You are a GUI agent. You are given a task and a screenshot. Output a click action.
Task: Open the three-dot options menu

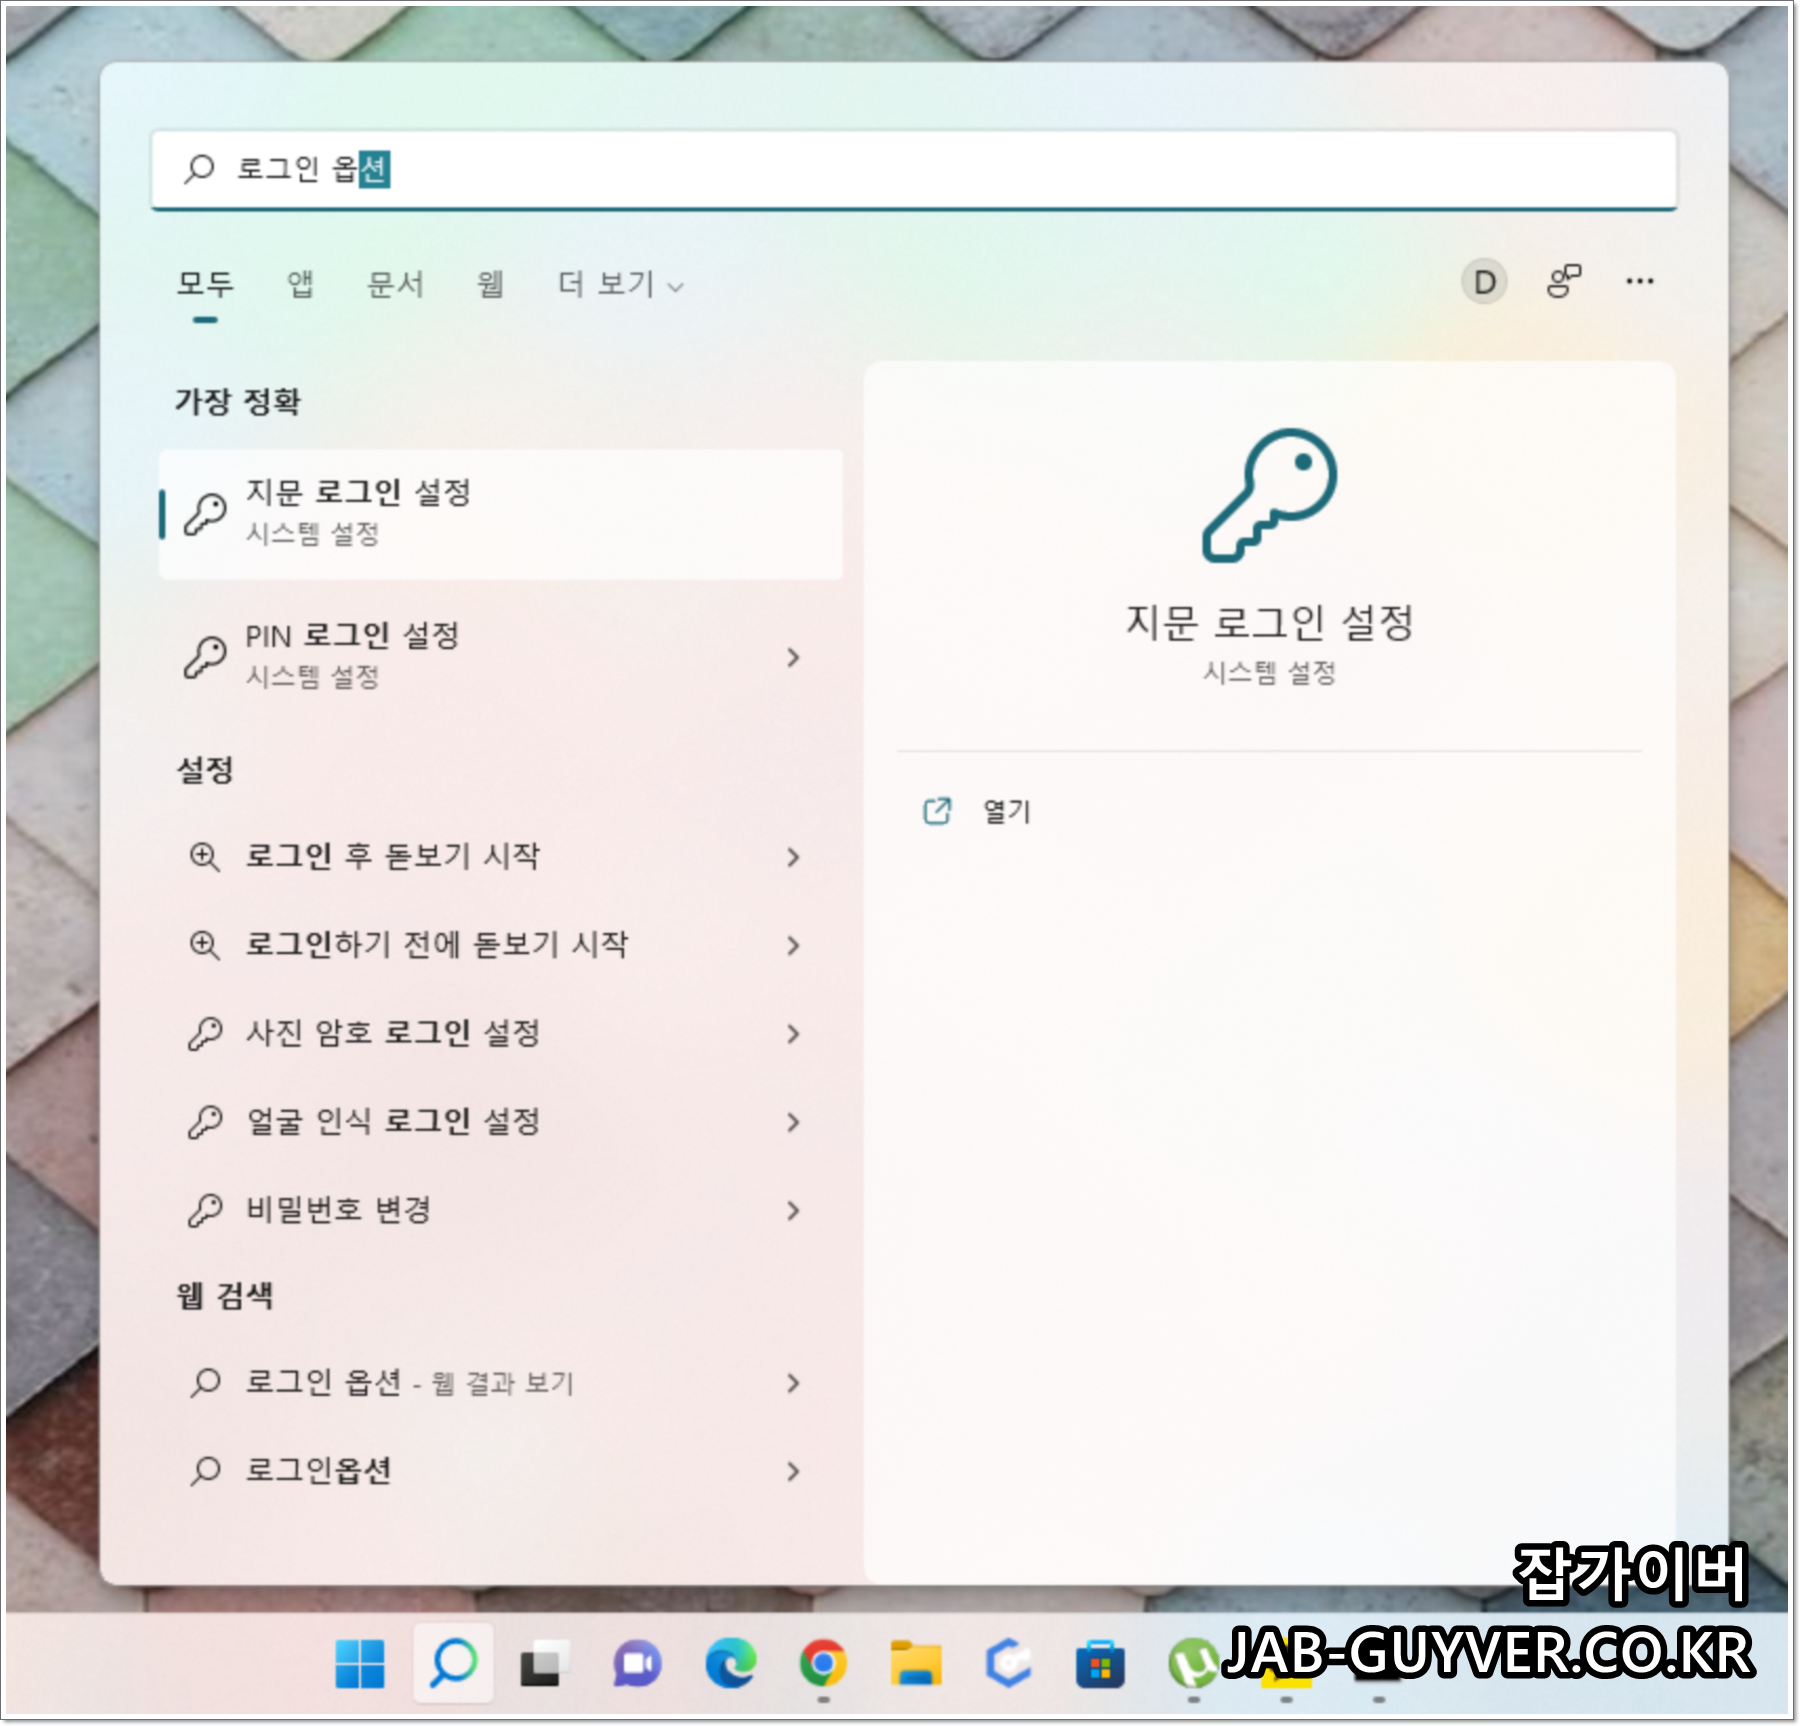(1640, 281)
